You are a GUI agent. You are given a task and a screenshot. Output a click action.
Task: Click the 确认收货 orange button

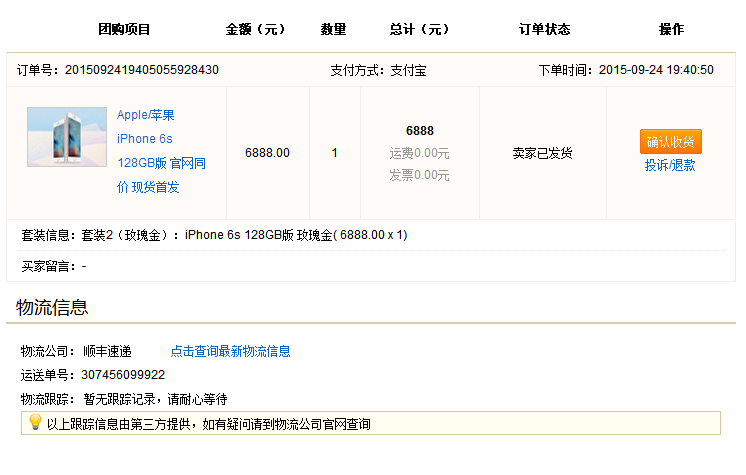pyautogui.click(x=670, y=141)
